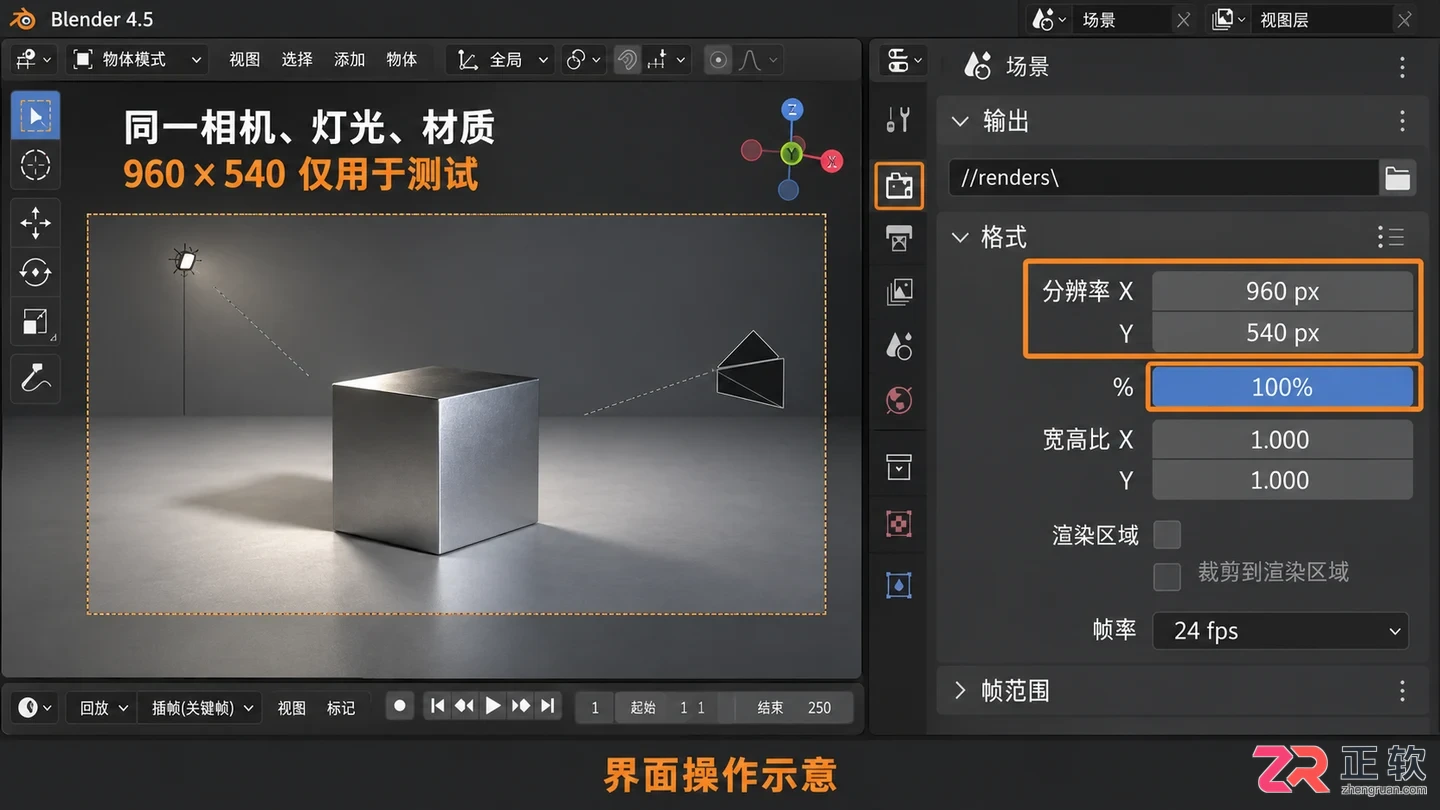Open the Collection properties tab box icon
The height and width of the screenshot is (810, 1440).
pyautogui.click(x=898, y=466)
